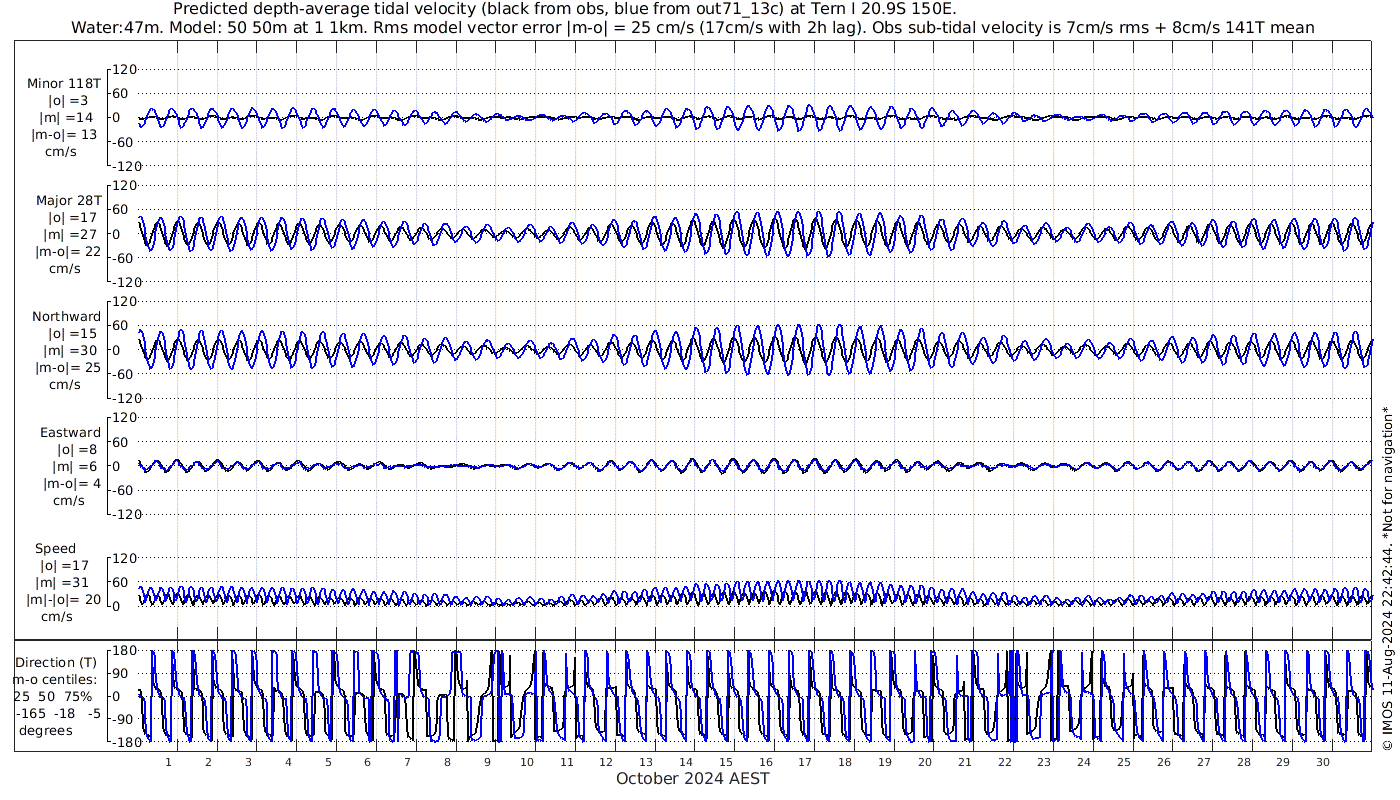
Task: Click the 120 tick of Speed panel
Action: pos(124,557)
